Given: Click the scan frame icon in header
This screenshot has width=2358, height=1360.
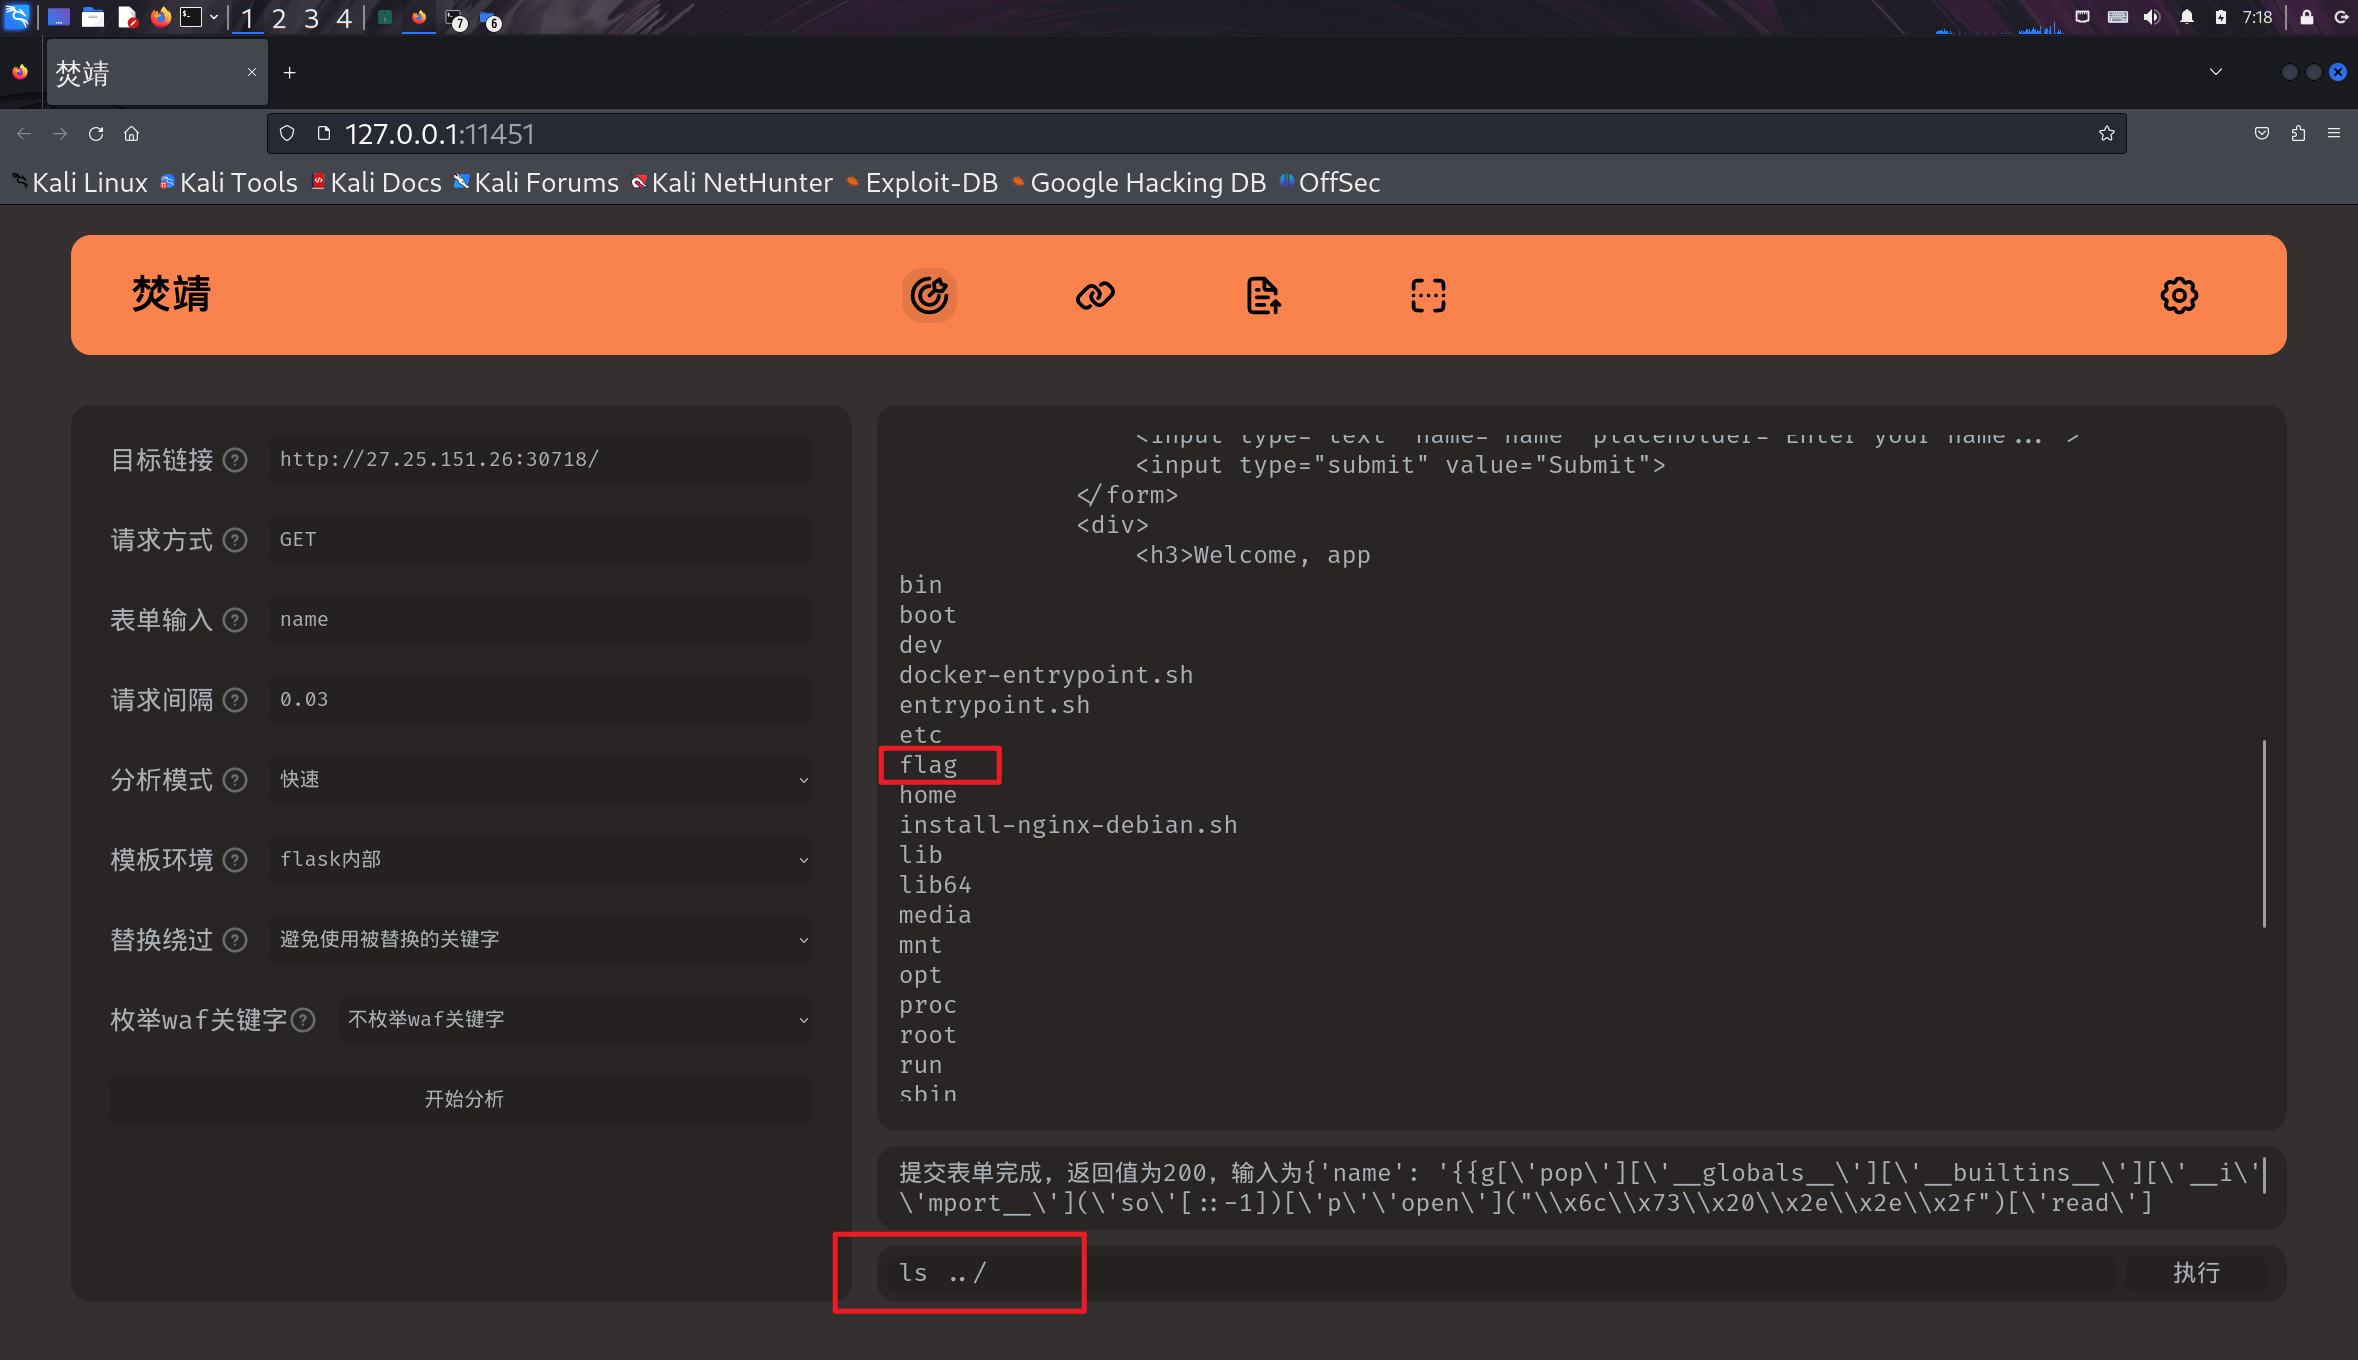Looking at the screenshot, I should pyautogui.click(x=1428, y=295).
